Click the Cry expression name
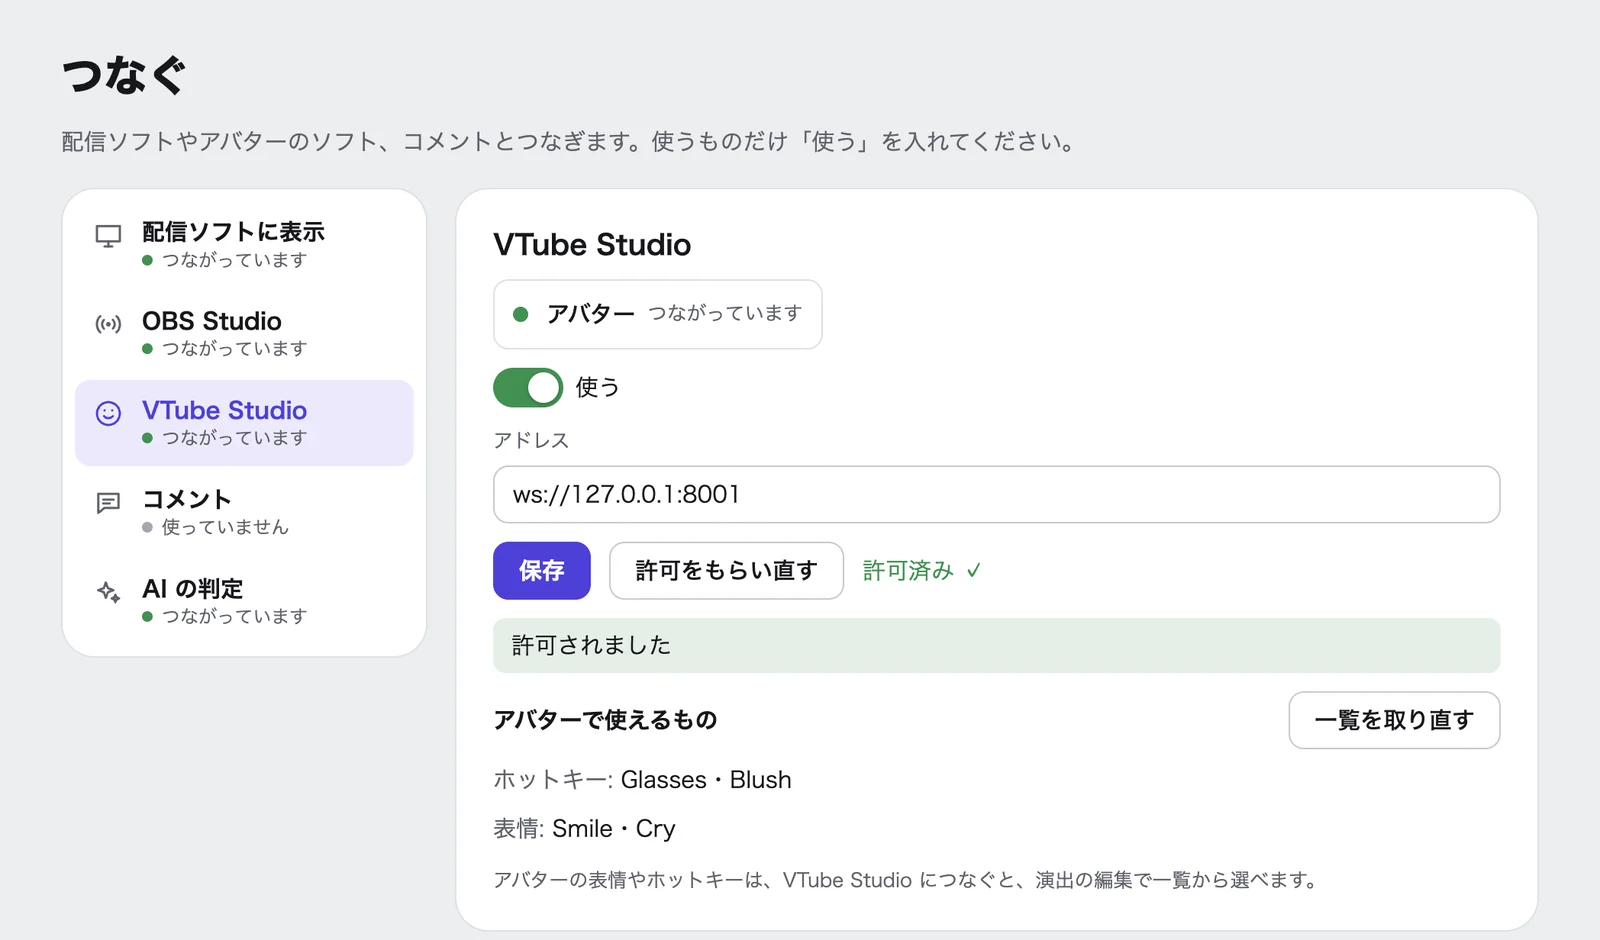The width and height of the screenshot is (1600, 940). (x=656, y=829)
